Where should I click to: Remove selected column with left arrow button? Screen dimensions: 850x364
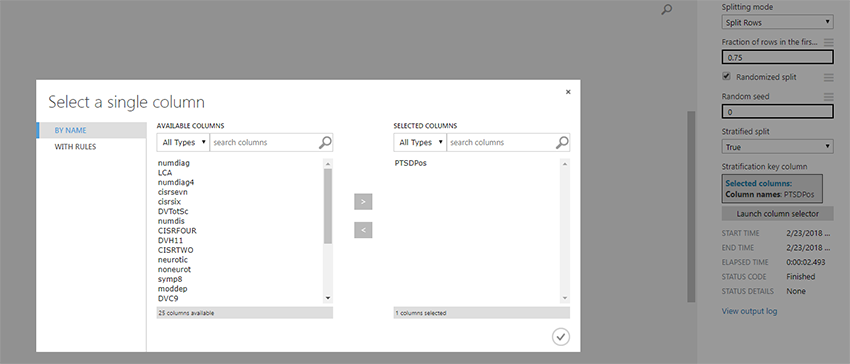[363, 230]
